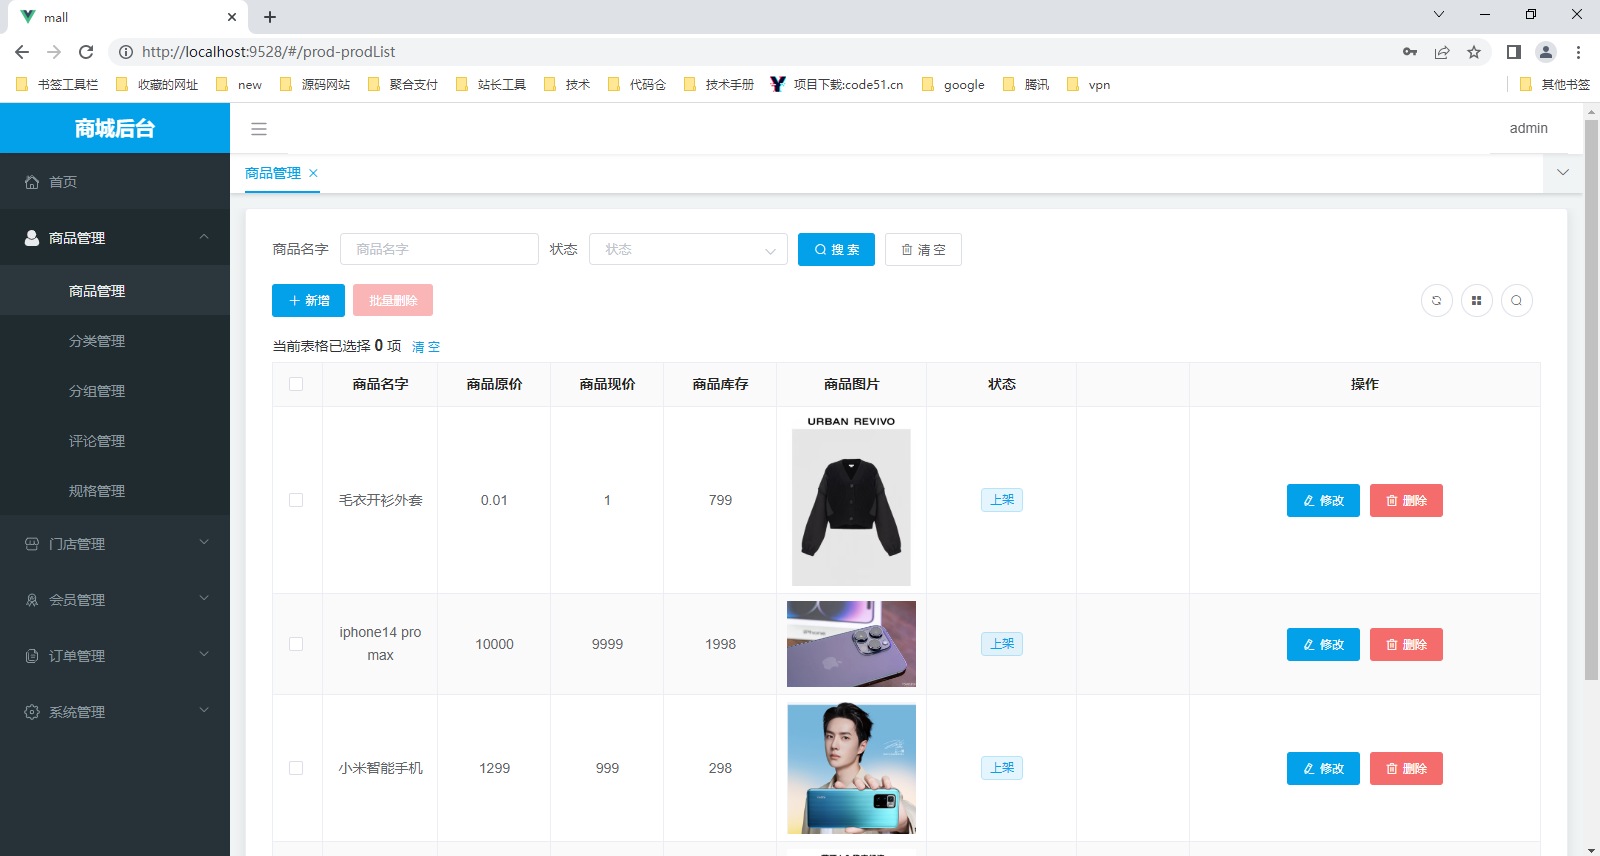Expand the 订单管理 sidebar menu

pyautogui.click(x=204, y=656)
